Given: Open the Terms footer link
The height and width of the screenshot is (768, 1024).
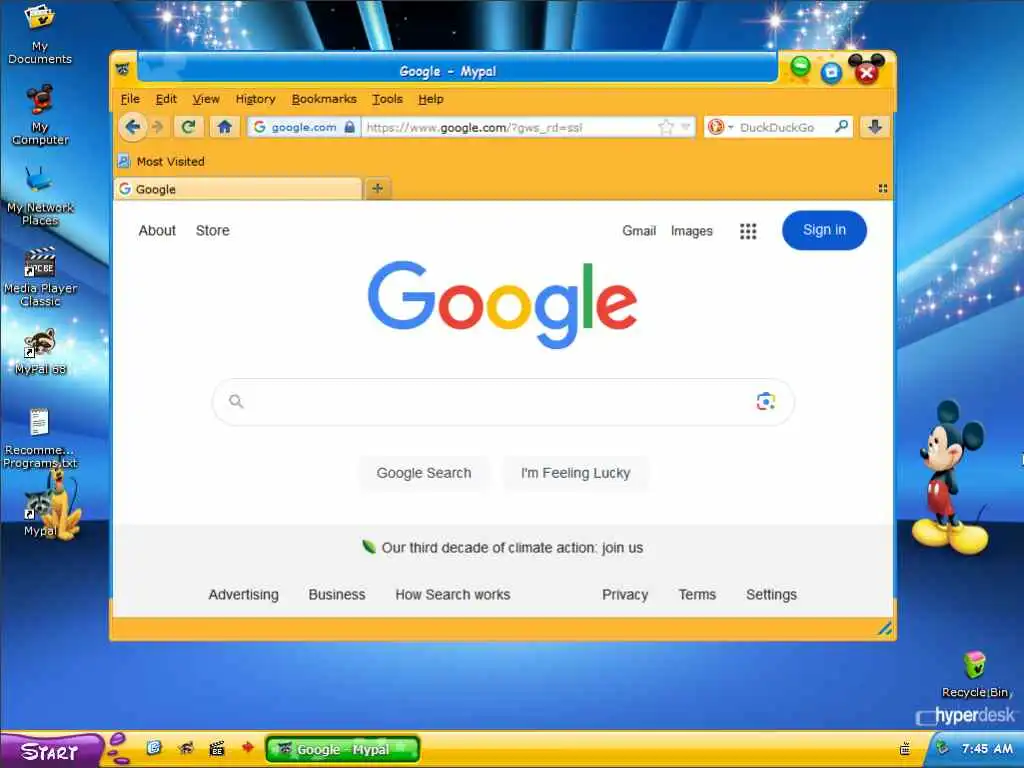Looking at the screenshot, I should [x=697, y=594].
